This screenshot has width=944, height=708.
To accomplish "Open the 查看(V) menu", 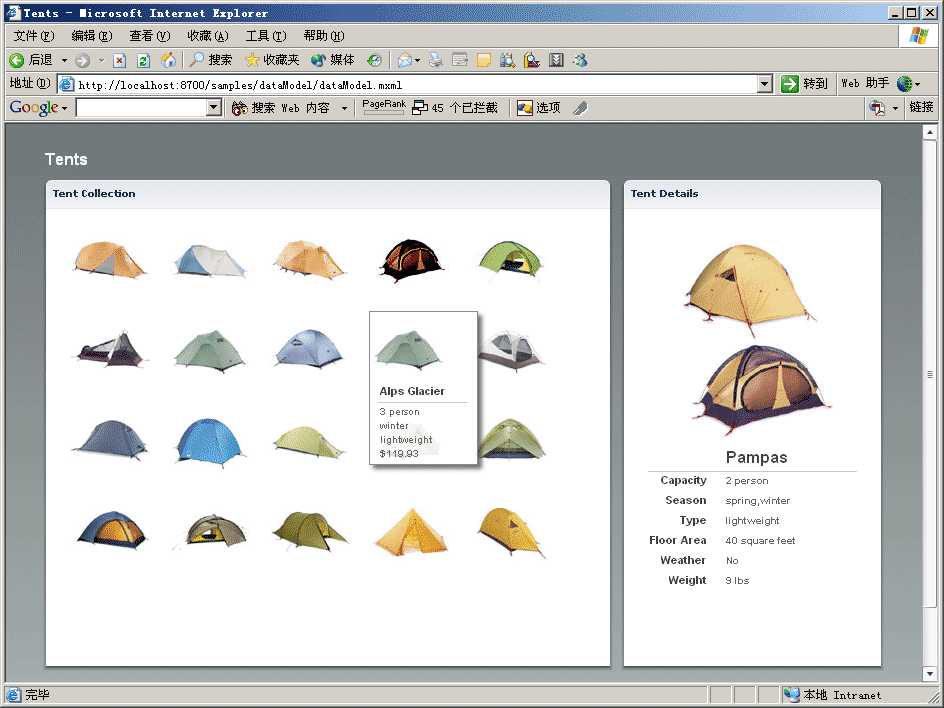I will tap(150, 36).
